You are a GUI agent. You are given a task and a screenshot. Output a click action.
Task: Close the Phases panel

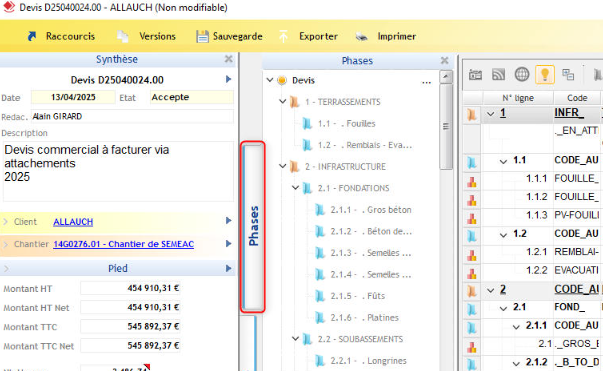point(445,60)
